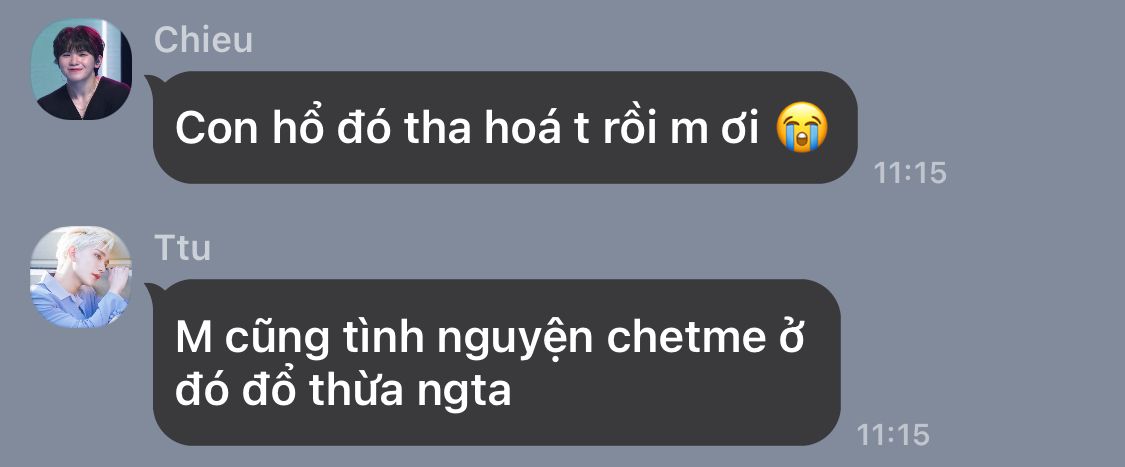This screenshot has height=467, width=1125.
Task: Click the tail of Ttu's speech bubble
Action: [152, 291]
